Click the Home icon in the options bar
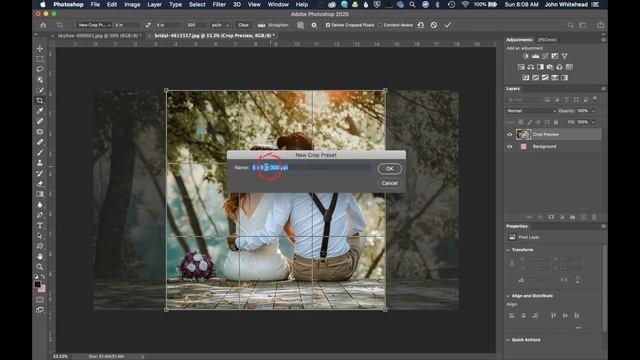Image resolution: width=640 pixels, height=360 pixels. (x=43, y=25)
